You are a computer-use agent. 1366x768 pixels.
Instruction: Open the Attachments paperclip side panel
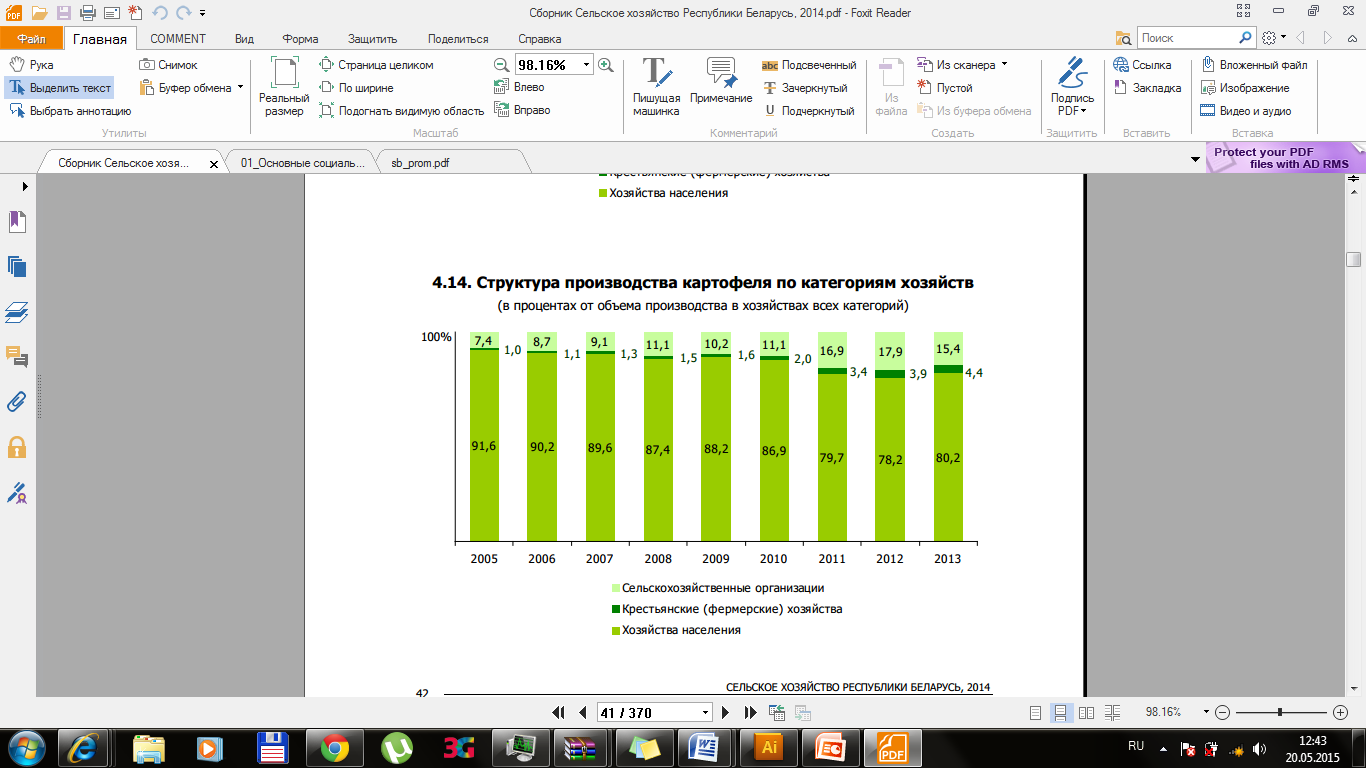coord(17,402)
